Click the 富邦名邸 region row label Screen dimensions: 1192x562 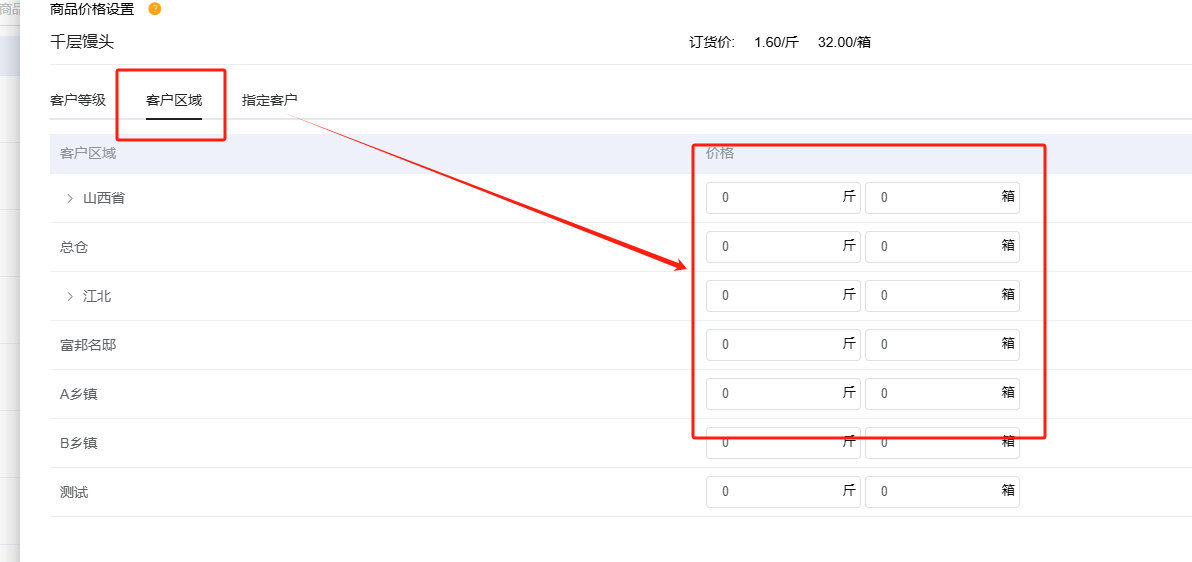(88, 345)
